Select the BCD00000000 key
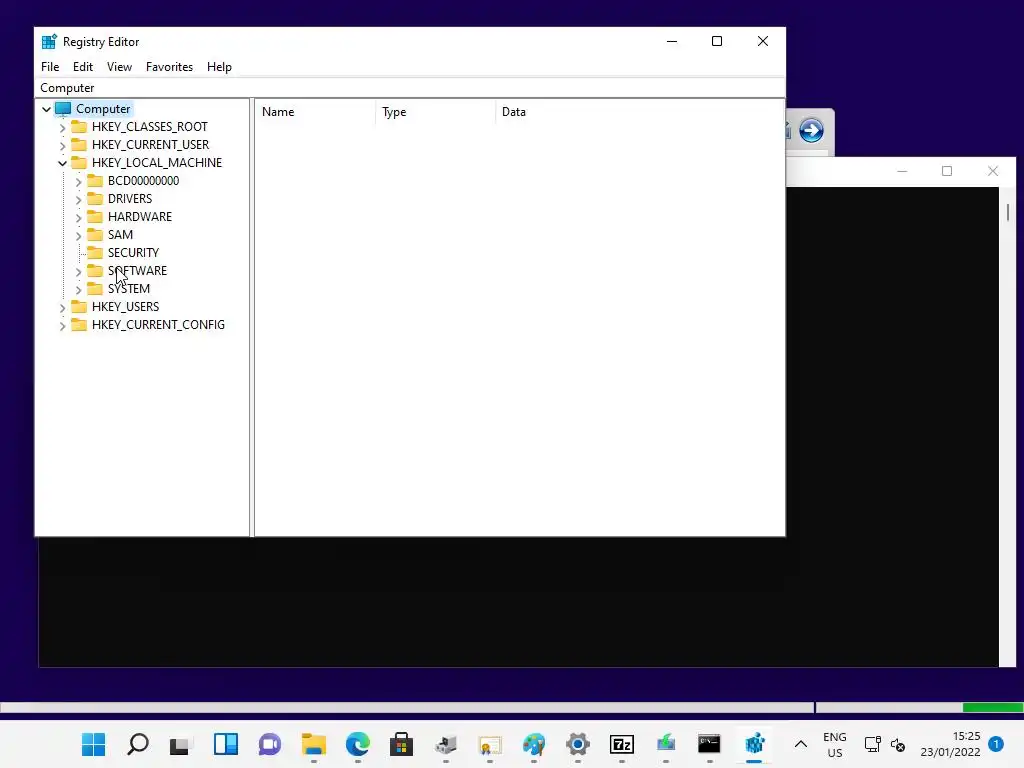This screenshot has height=768, width=1024. click(143, 181)
